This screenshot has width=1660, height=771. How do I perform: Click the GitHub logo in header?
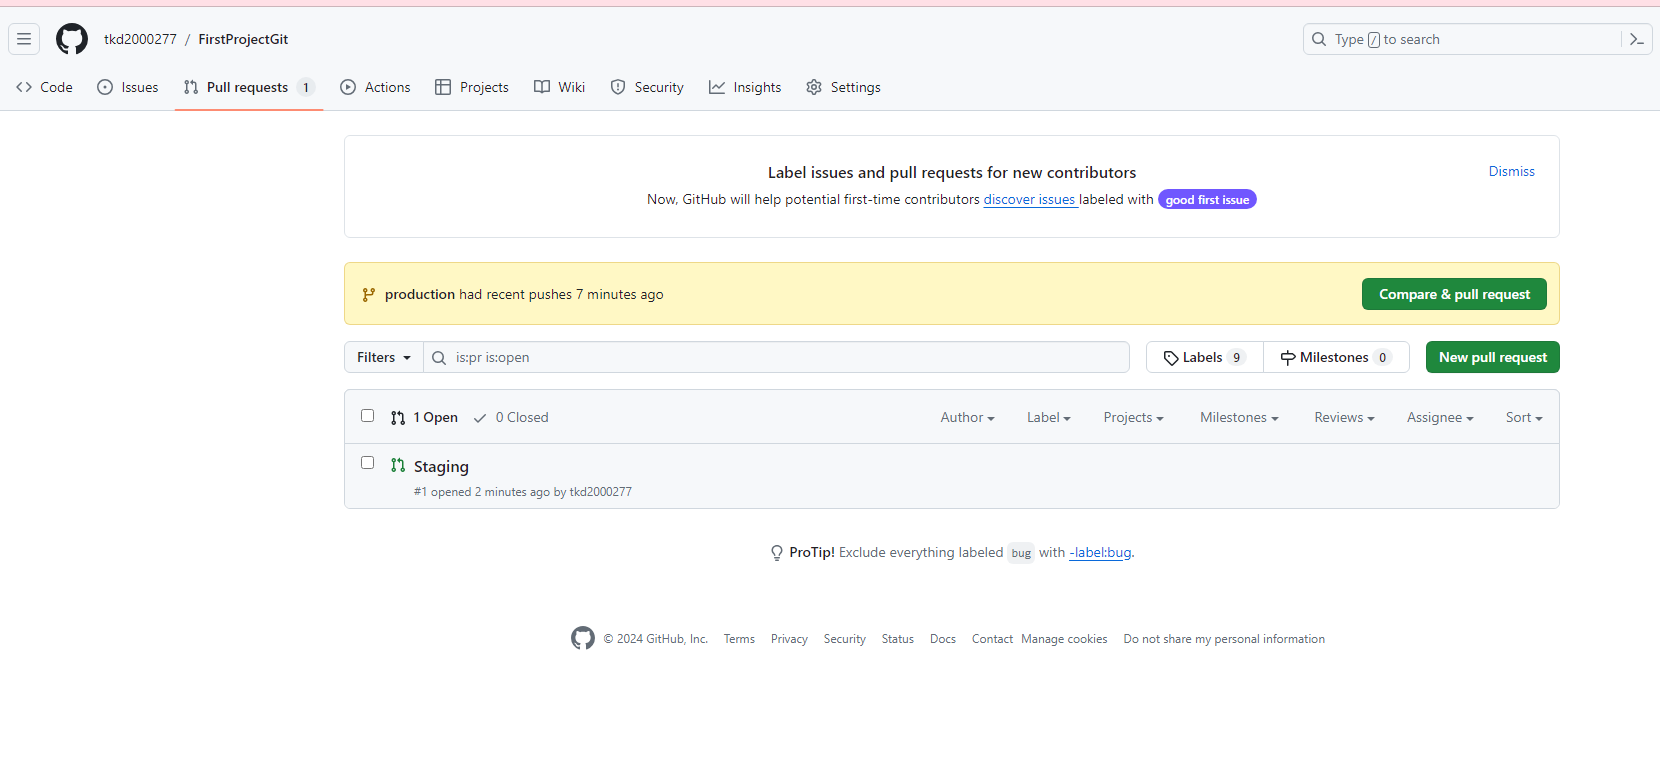[72, 39]
